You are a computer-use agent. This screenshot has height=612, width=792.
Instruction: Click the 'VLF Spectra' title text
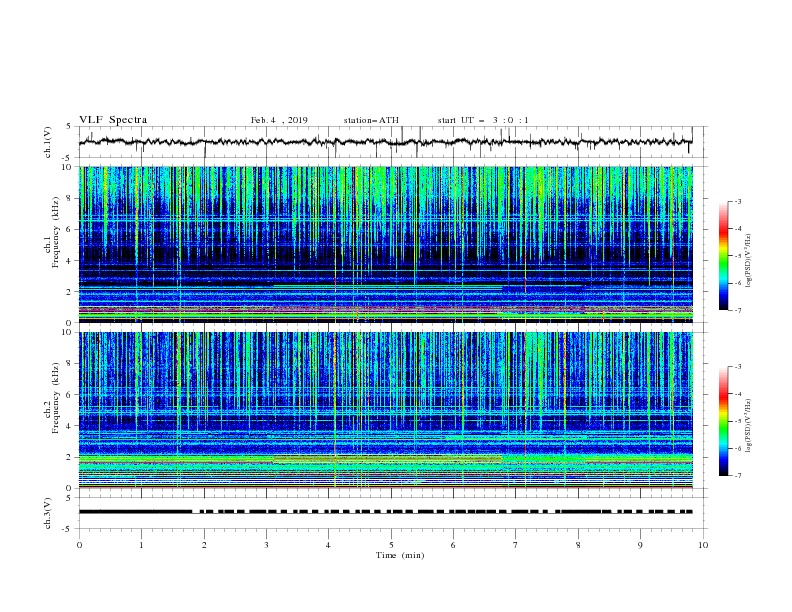pyautogui.click(x=113, y=120)
